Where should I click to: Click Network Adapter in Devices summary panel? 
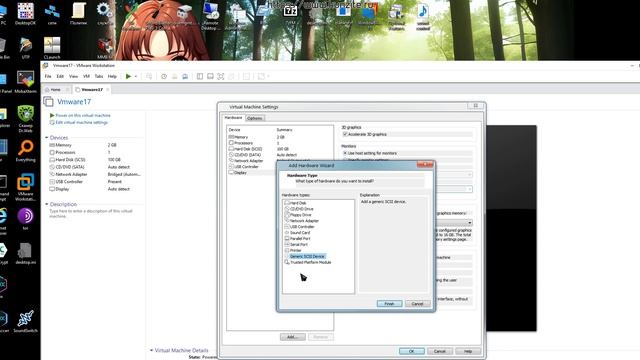tap(71, 174)
